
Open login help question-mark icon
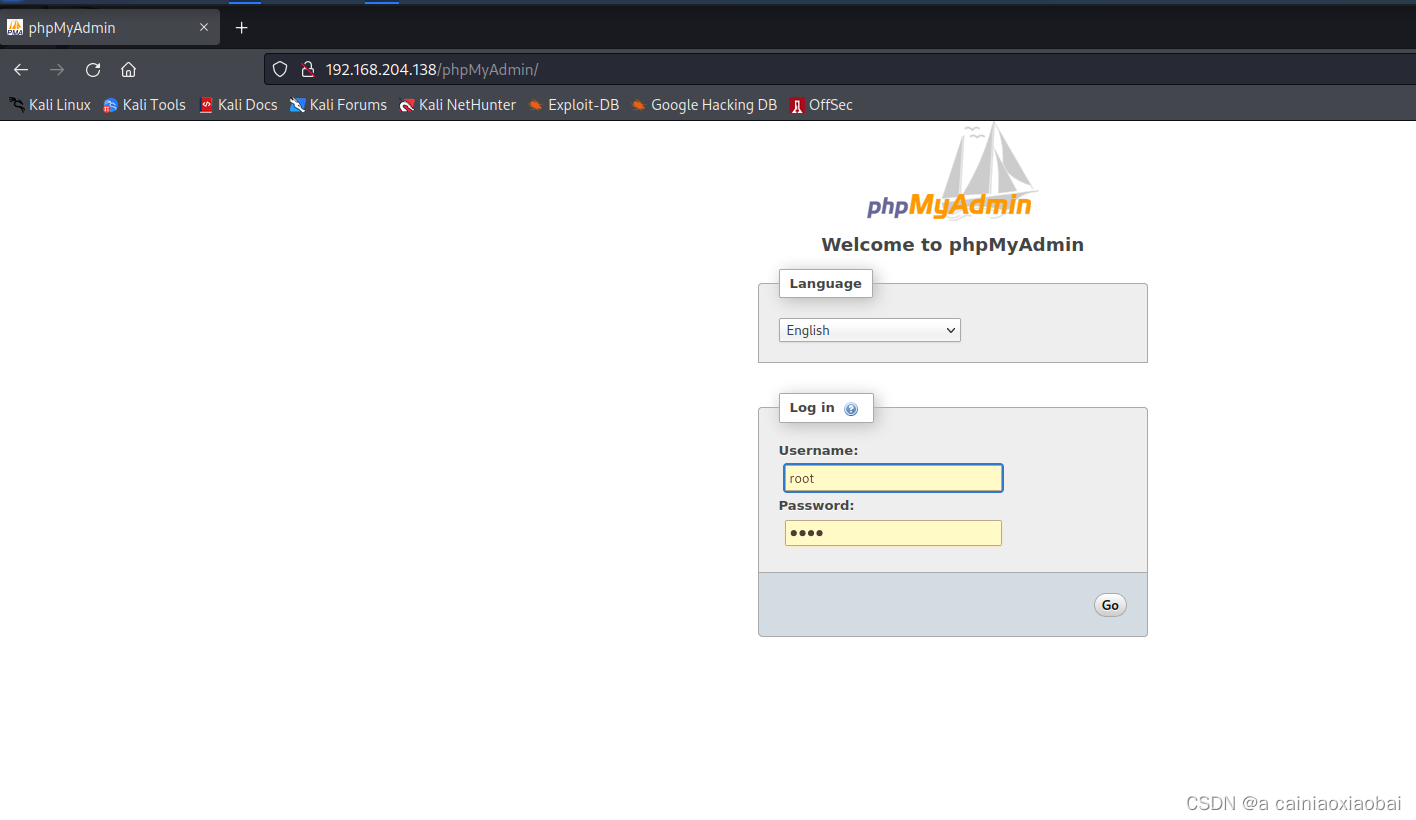[851, 409]
